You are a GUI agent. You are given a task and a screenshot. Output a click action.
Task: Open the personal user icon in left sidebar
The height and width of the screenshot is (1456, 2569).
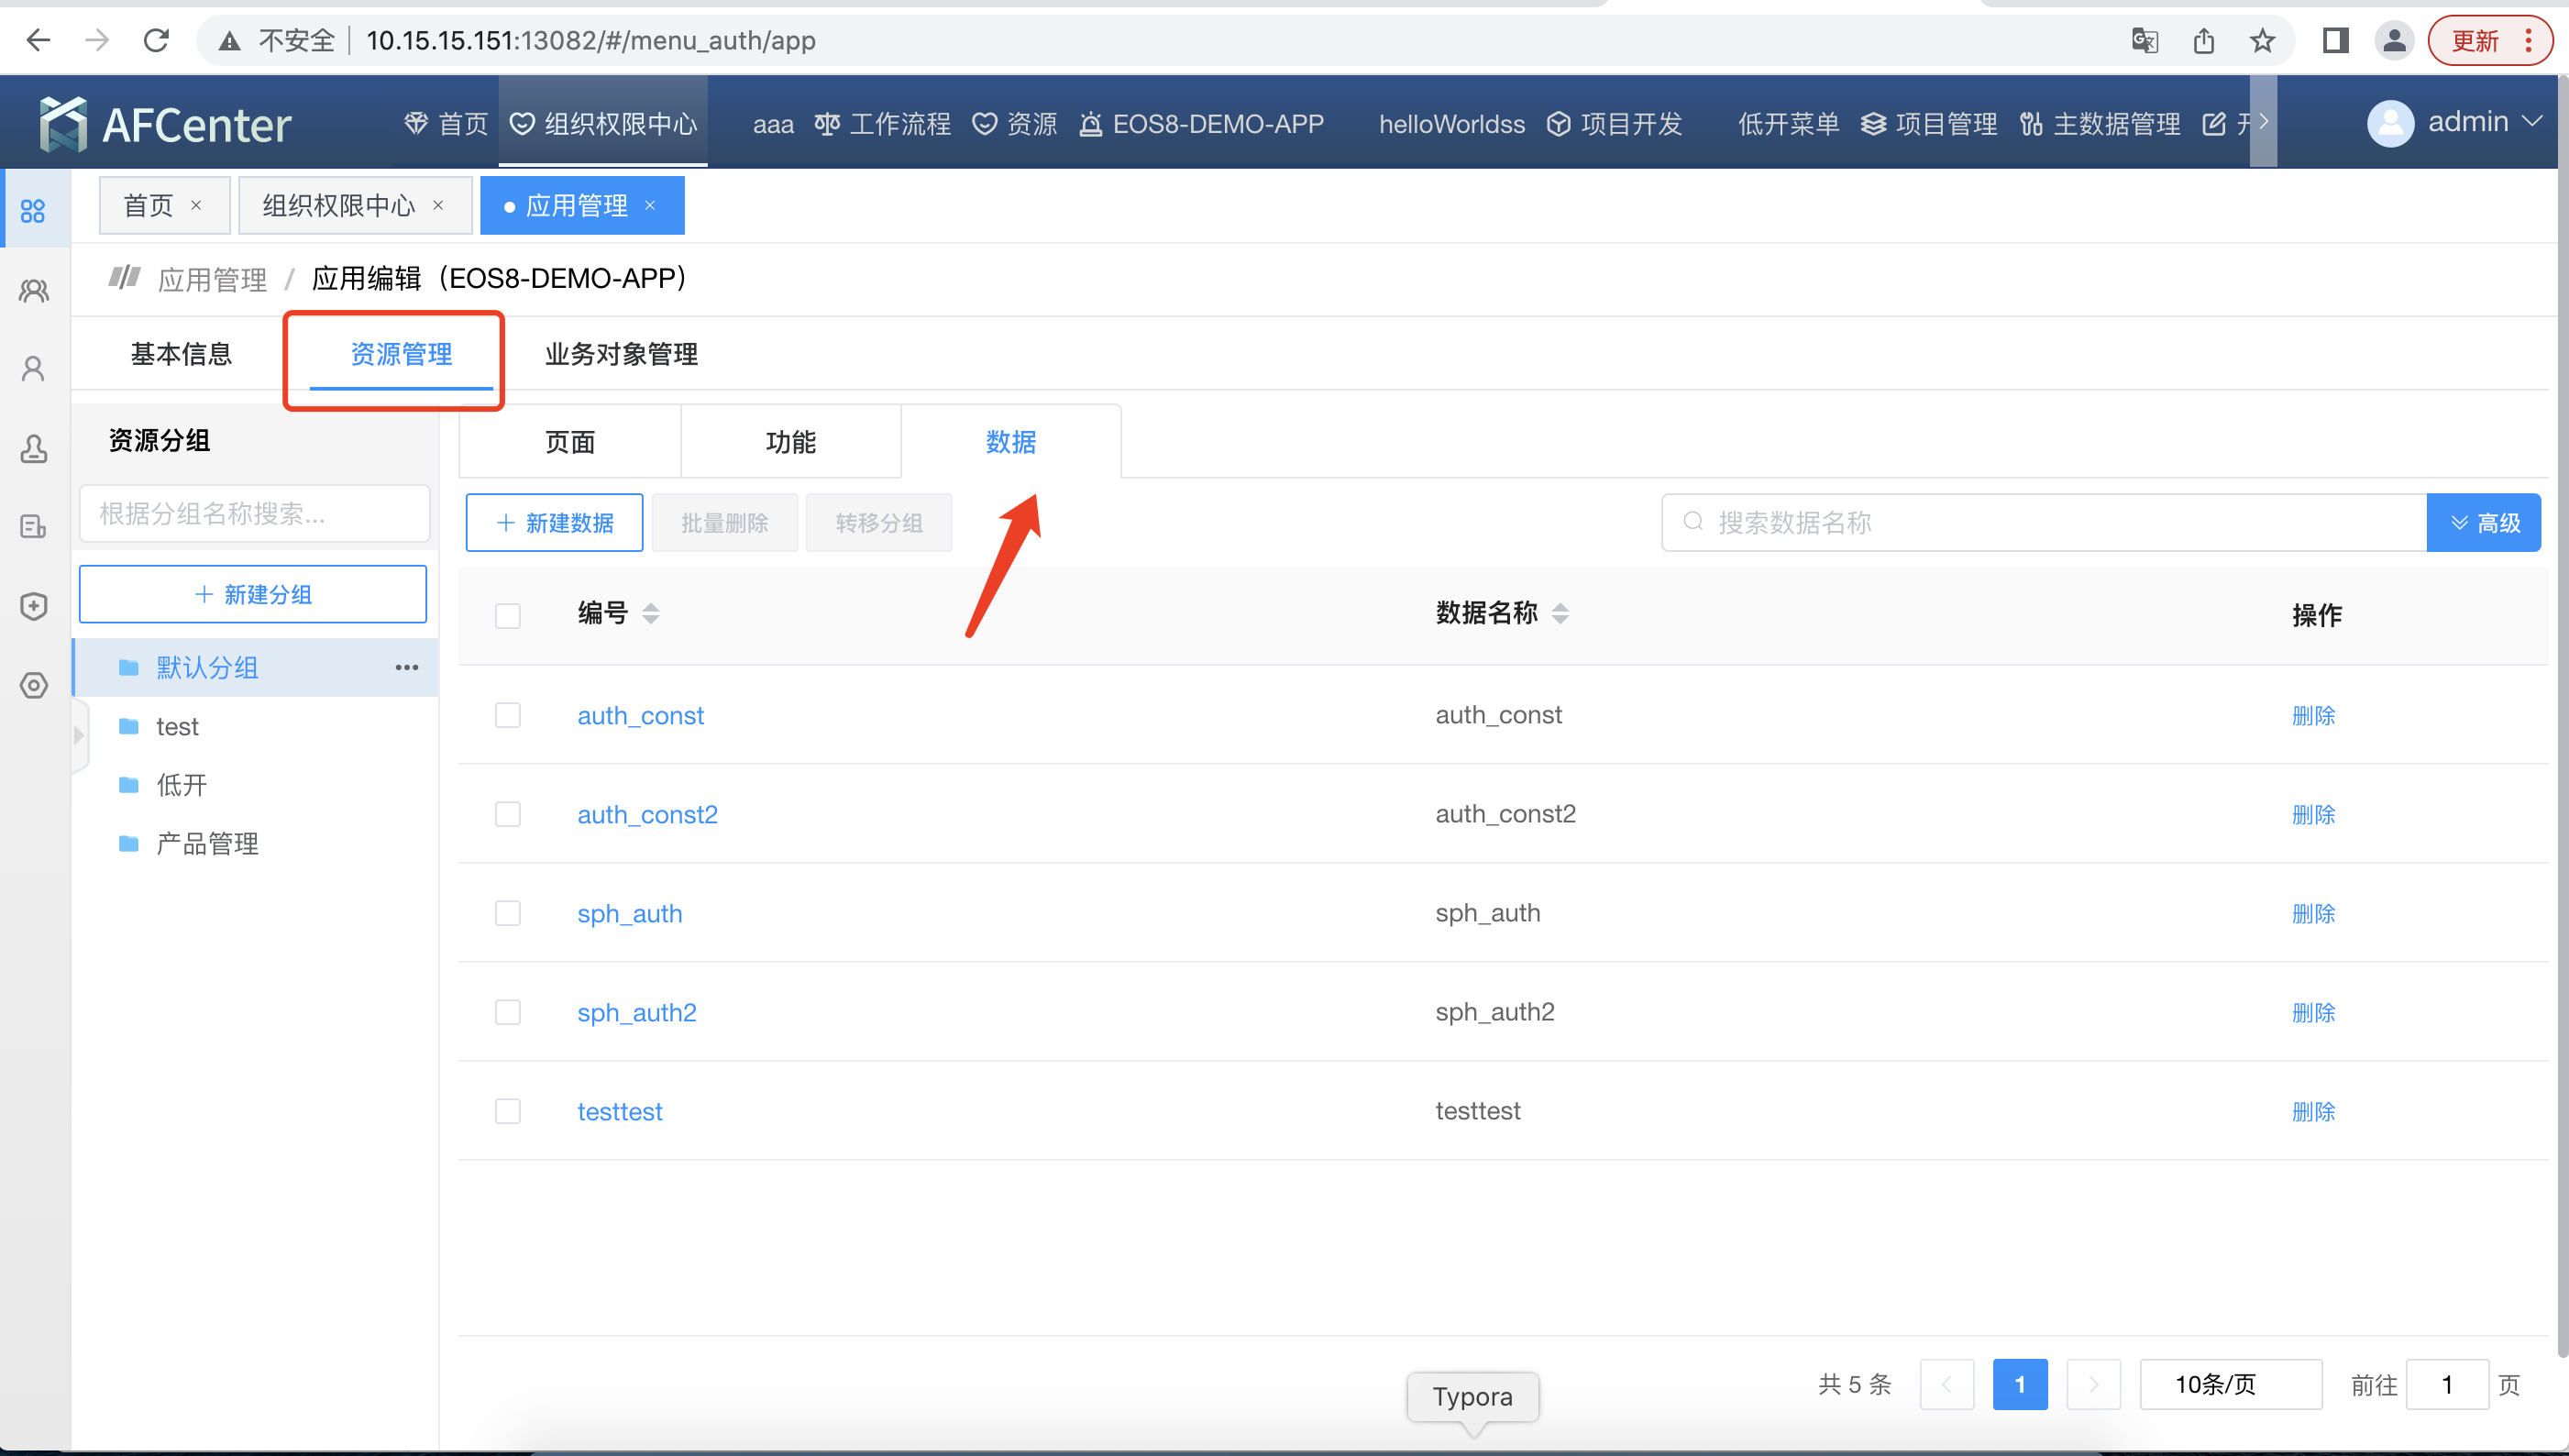point(33,369)
